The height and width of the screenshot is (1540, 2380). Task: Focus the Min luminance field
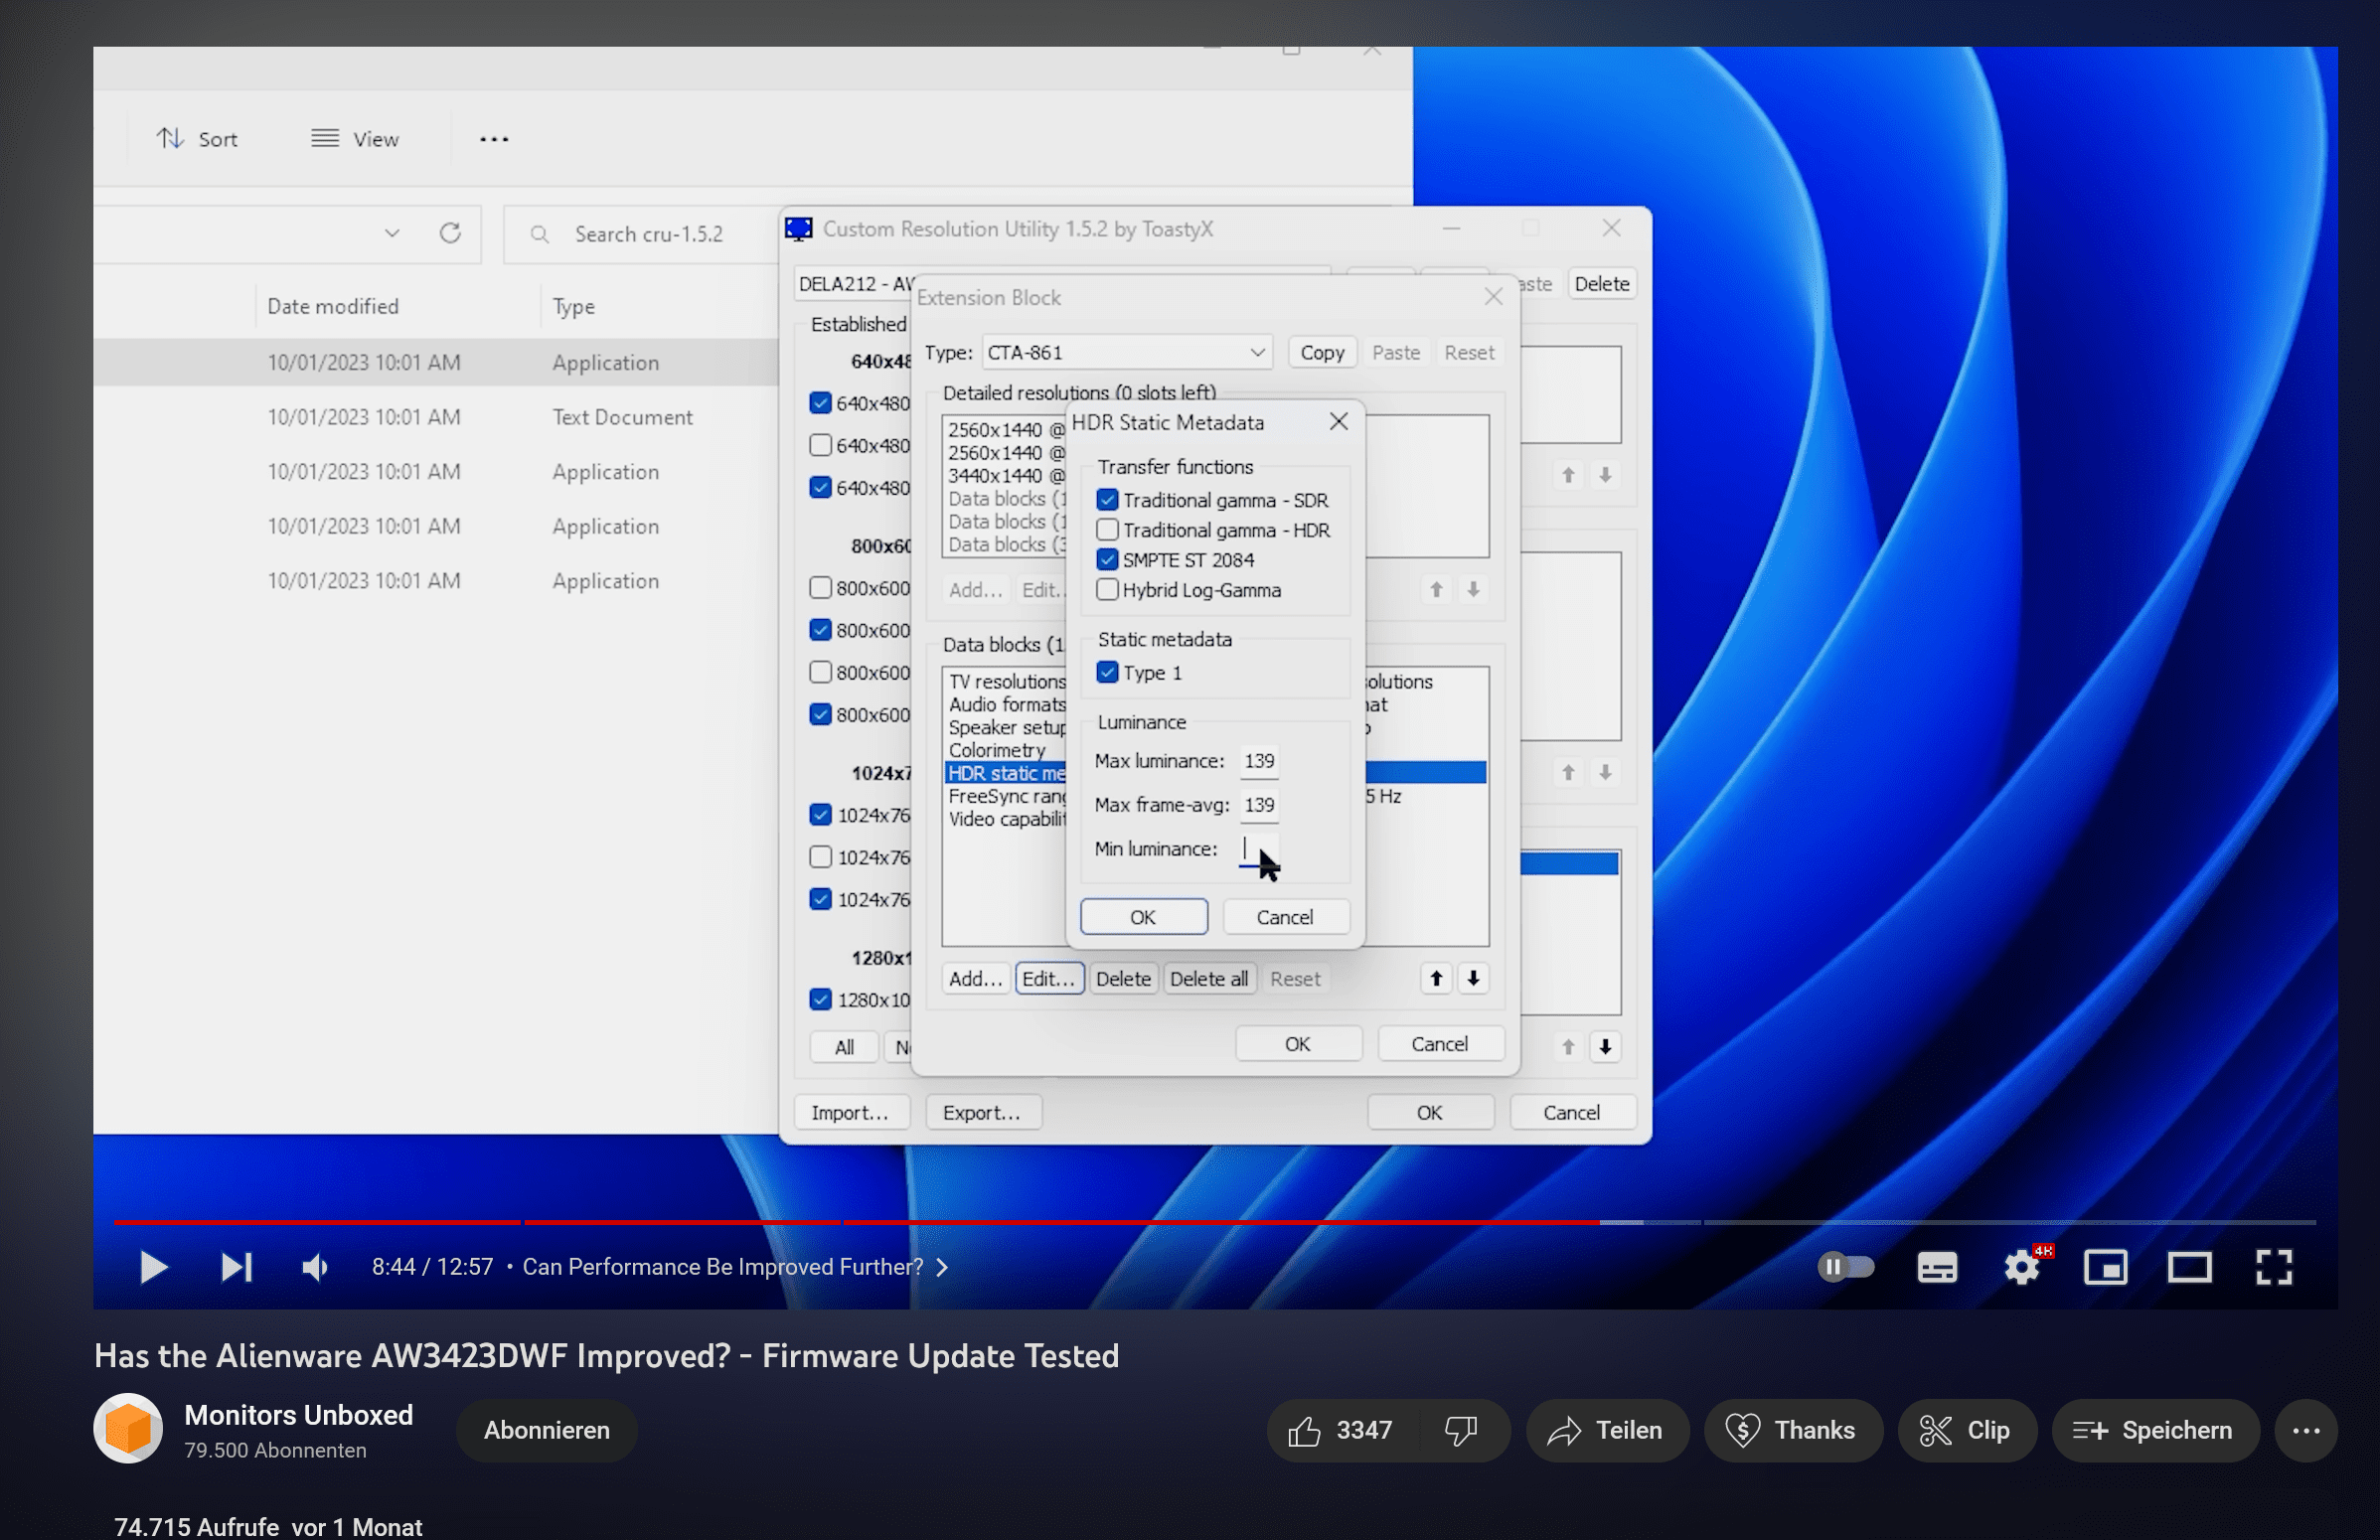[x=1259, y=849]
